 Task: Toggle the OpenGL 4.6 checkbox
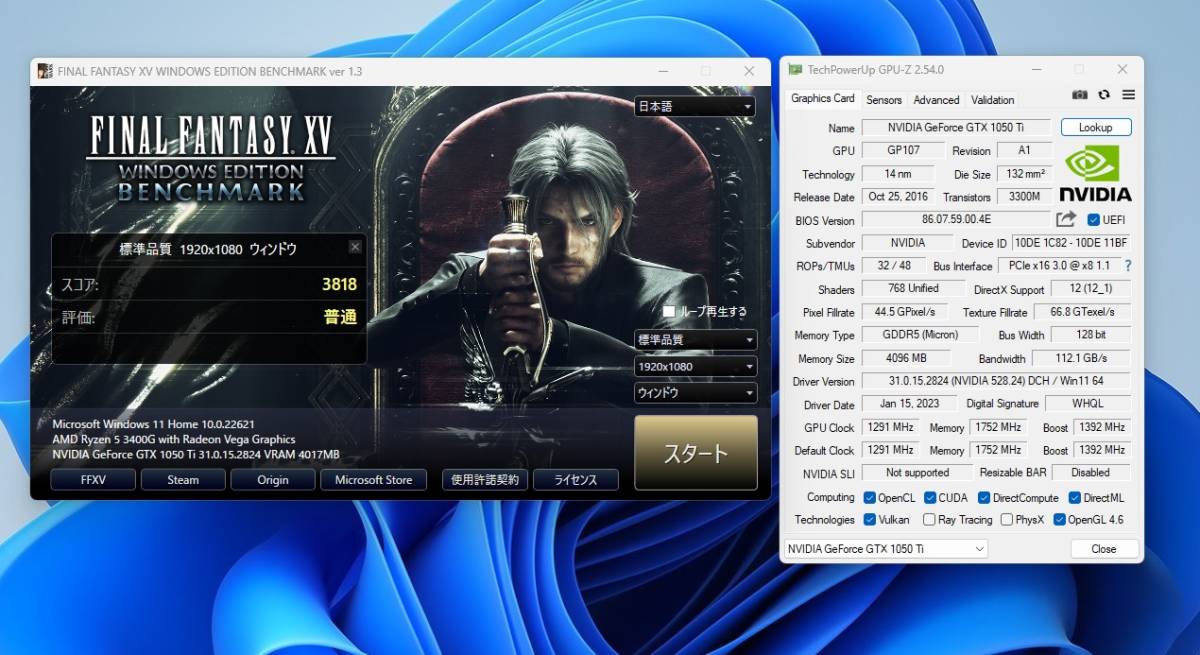click(1059, 520)
